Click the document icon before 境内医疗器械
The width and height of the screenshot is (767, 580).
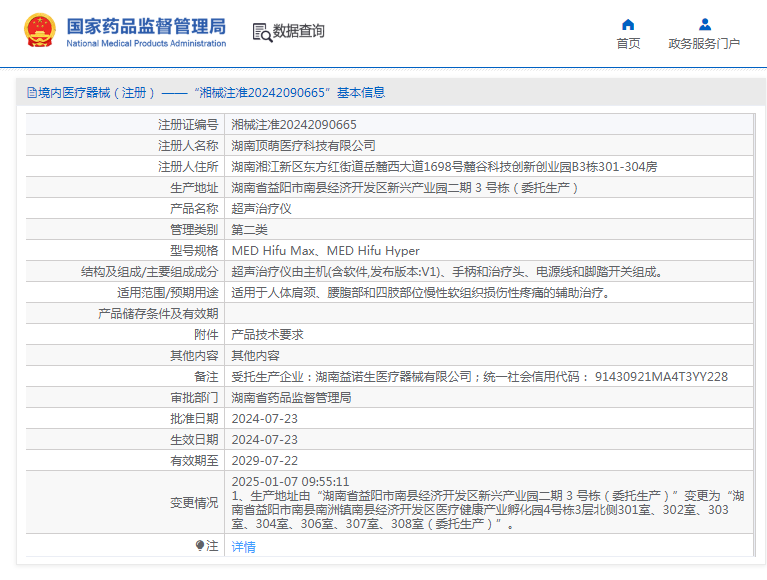pyautogui.click(x=31, y=93)
